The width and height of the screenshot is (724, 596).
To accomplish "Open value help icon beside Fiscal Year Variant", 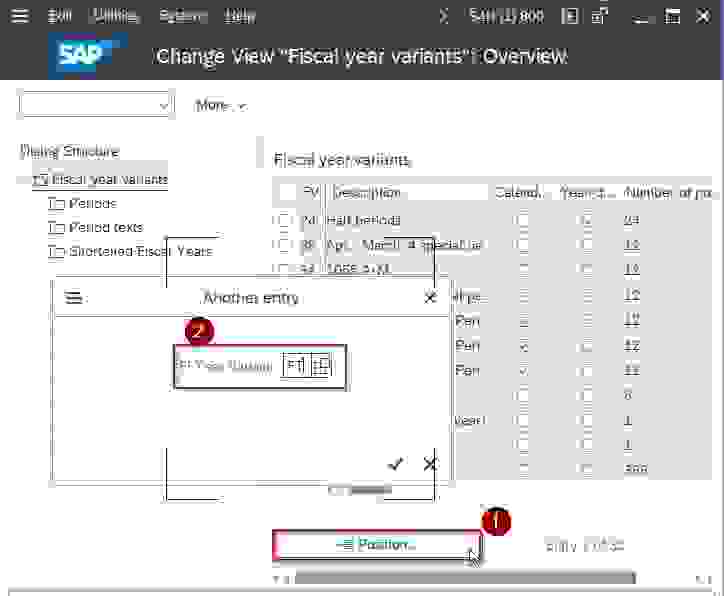I will (321, 366).
